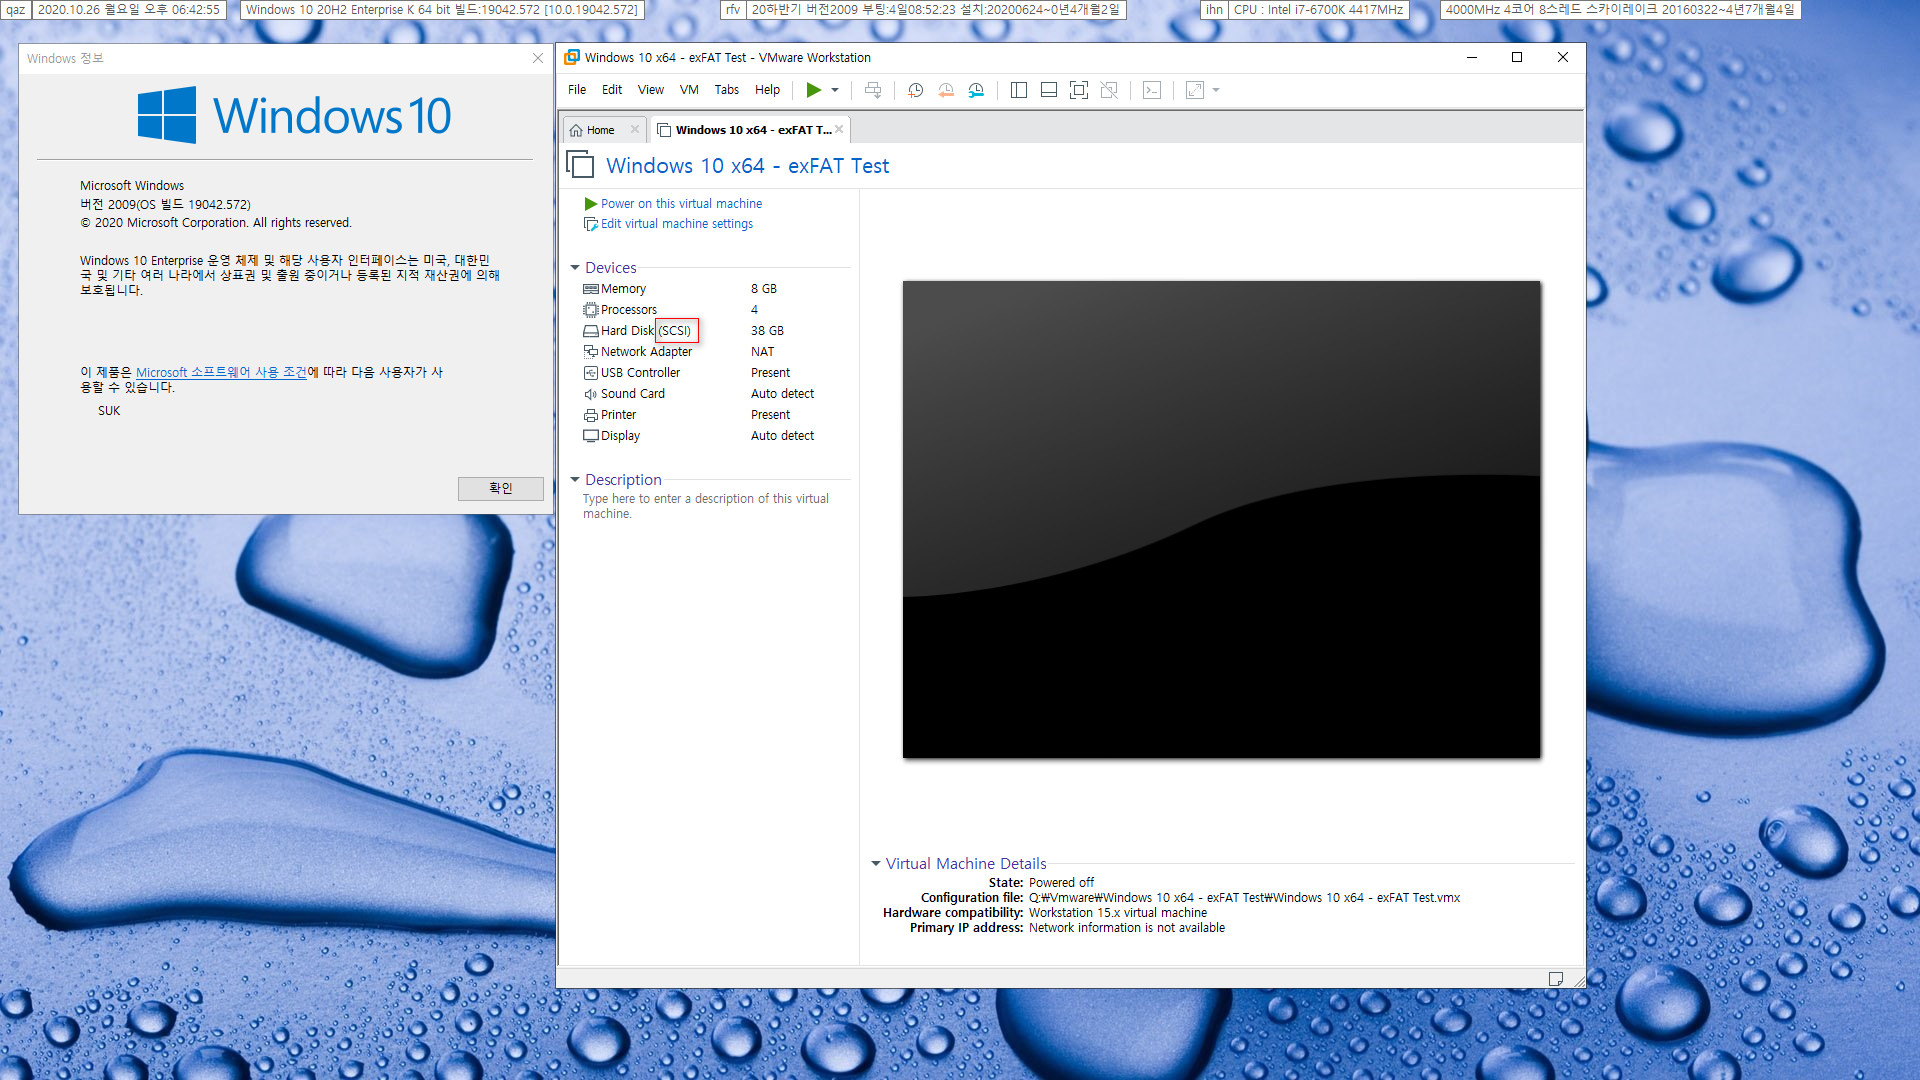This screenshot has height=1080, width=1920.
Task: Click the Printer device icon
Action: point(591,415)
